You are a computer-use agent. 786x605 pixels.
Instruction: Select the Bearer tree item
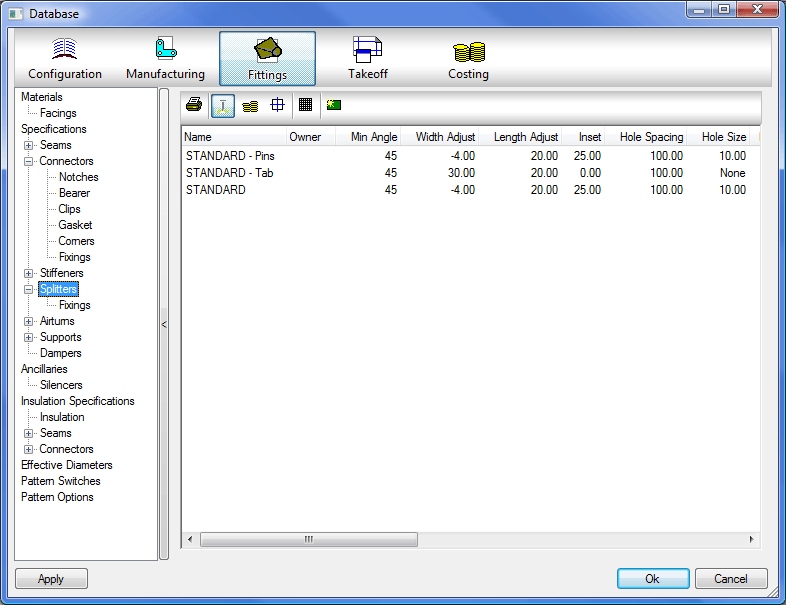(x=74, y=193)
